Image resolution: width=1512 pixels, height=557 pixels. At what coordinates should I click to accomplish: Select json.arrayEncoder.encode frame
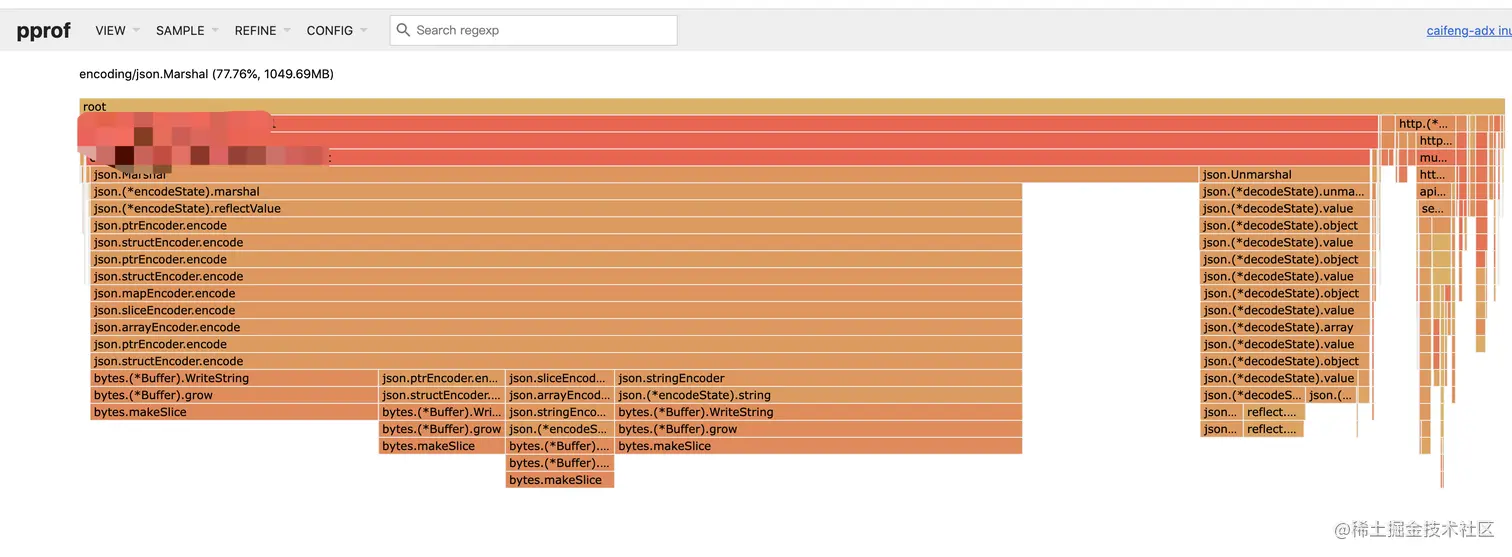pyautogui.click(x=556, y=328)
